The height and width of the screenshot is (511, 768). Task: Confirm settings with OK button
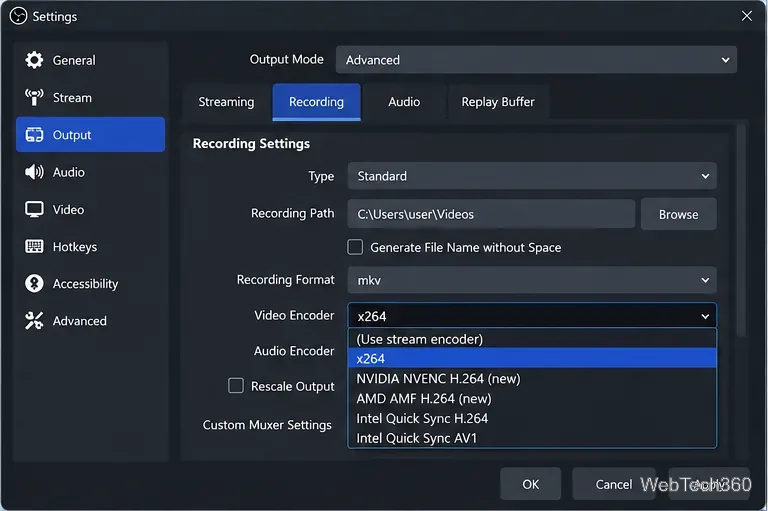[530, 484]
